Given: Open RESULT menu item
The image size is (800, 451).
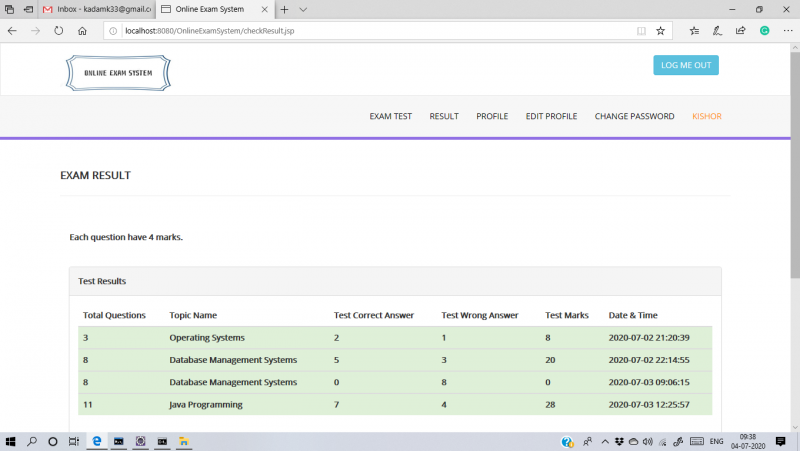Looking at the screenshot, I should (x=444, y=116).
